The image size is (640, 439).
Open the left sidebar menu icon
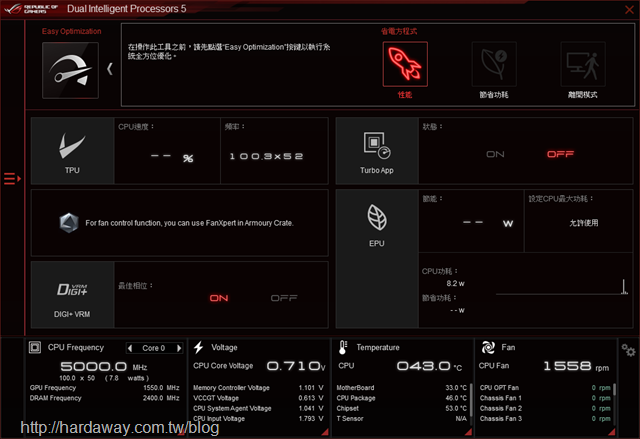(12, 178)
